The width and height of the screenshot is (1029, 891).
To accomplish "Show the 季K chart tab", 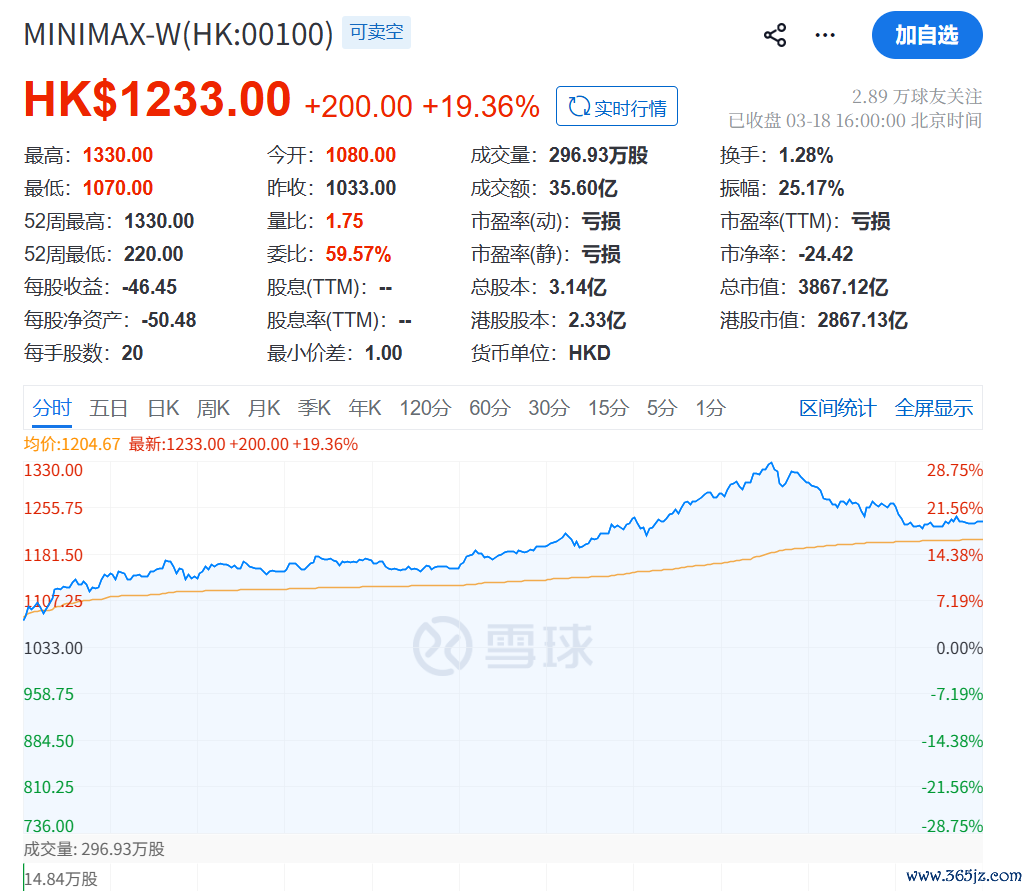I will click(314, 408).
